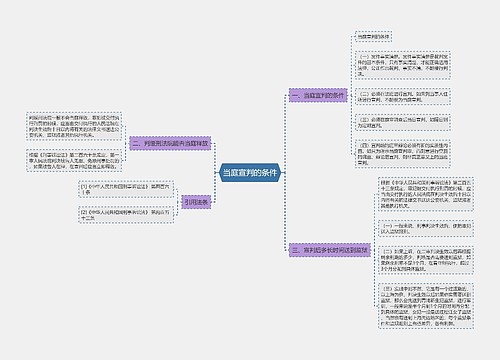Click the leaf starting (二) 必须 under the first branch
The image size is (500, 360).
pyautogui.click(x=403, y=97)
